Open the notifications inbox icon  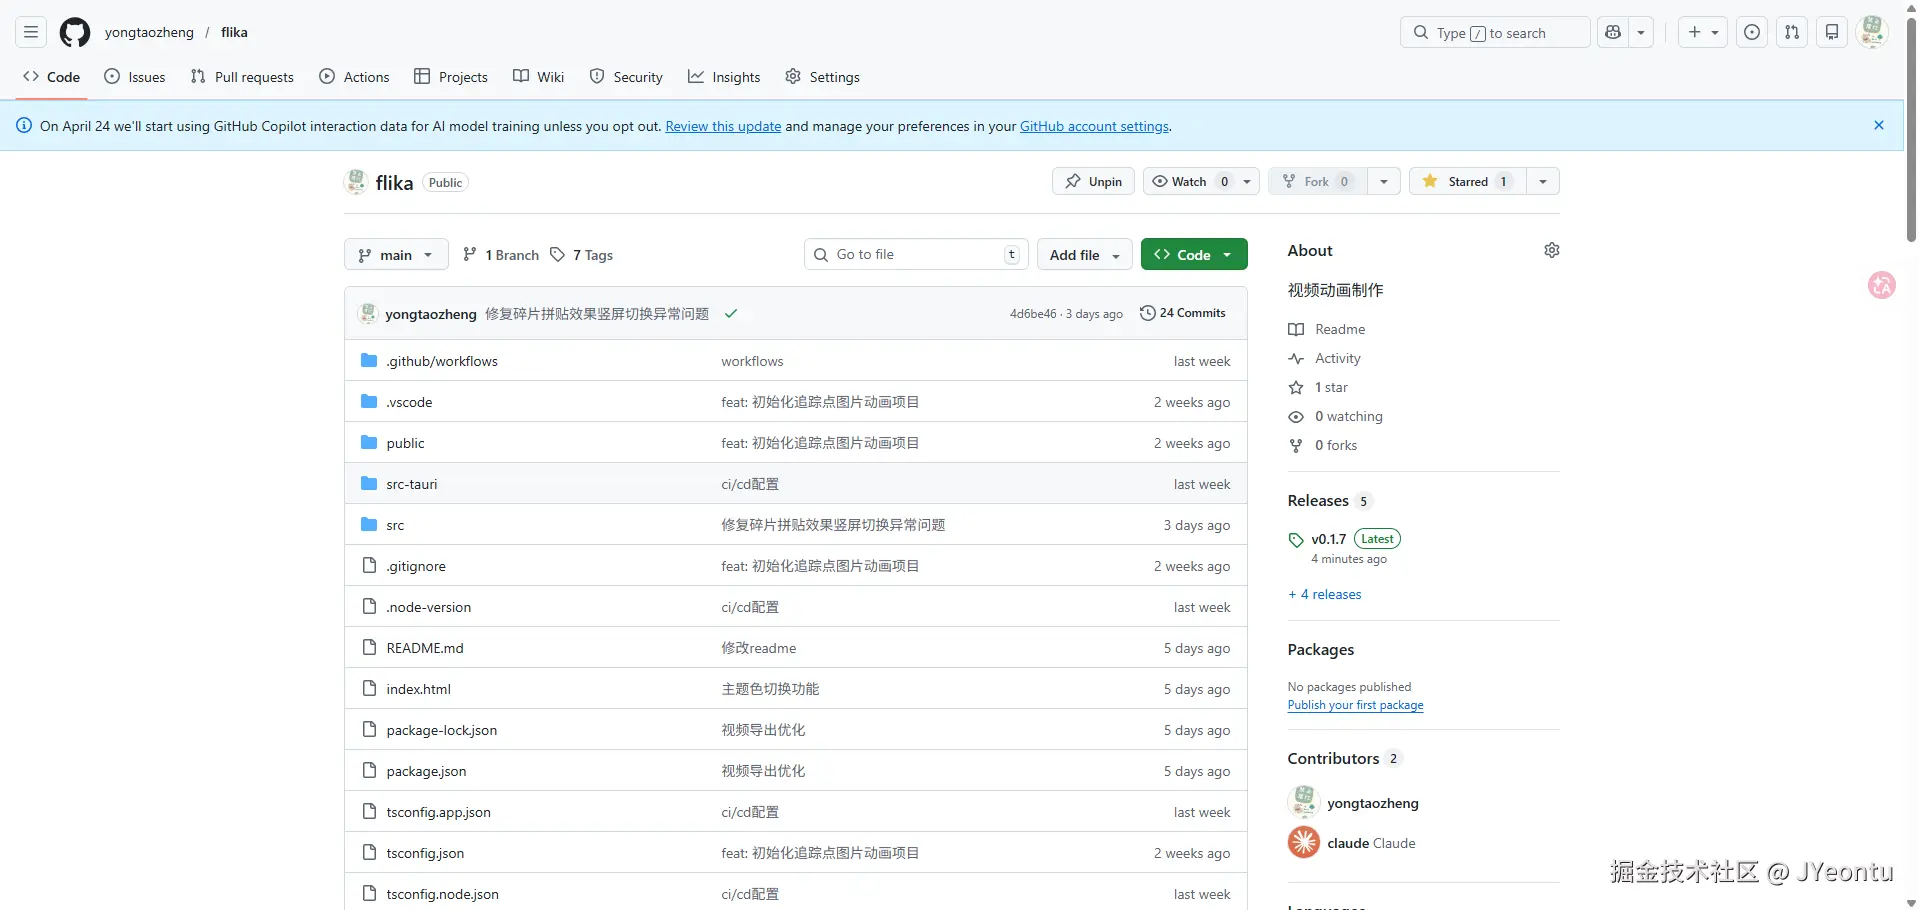tap(1832, 32)
